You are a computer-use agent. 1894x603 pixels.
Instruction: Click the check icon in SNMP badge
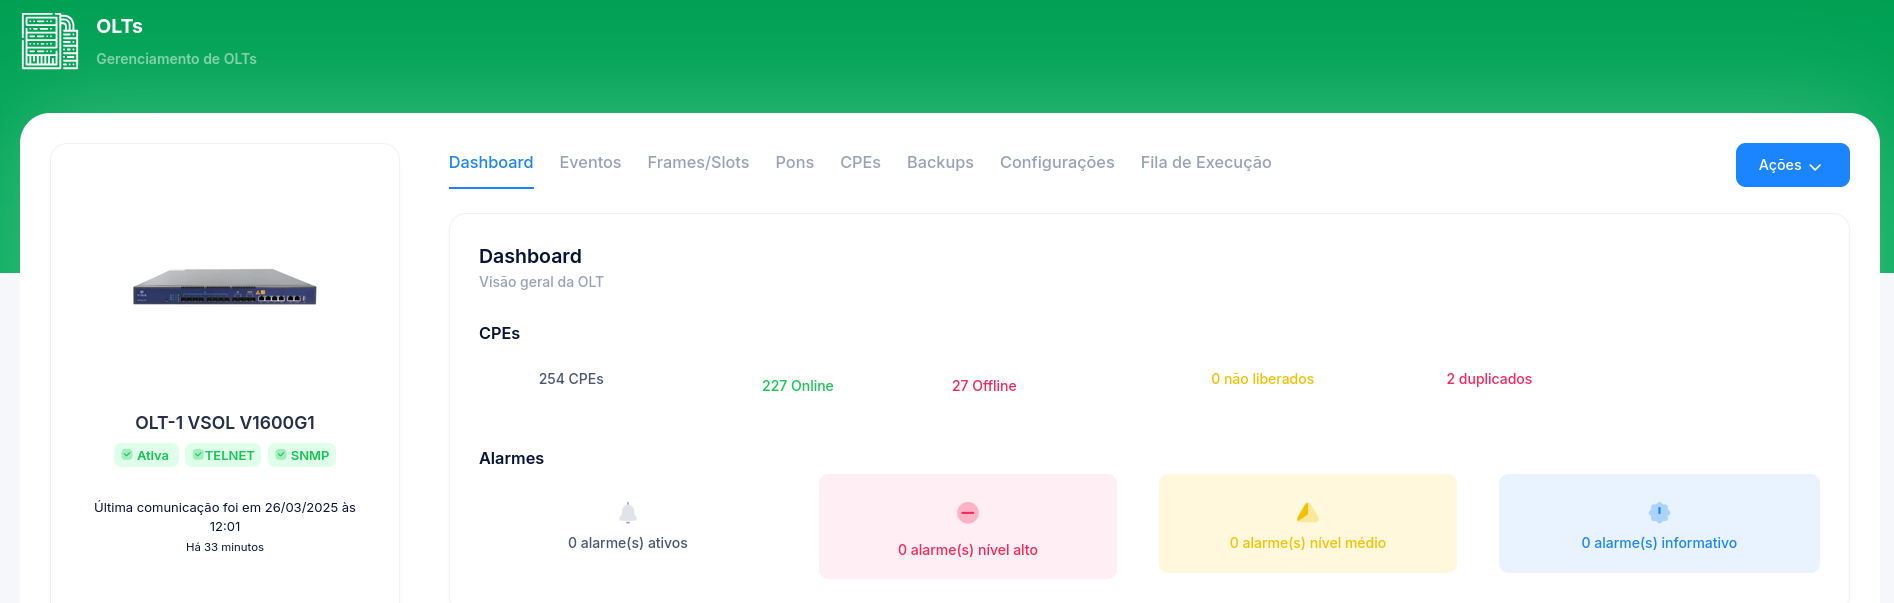281,455
